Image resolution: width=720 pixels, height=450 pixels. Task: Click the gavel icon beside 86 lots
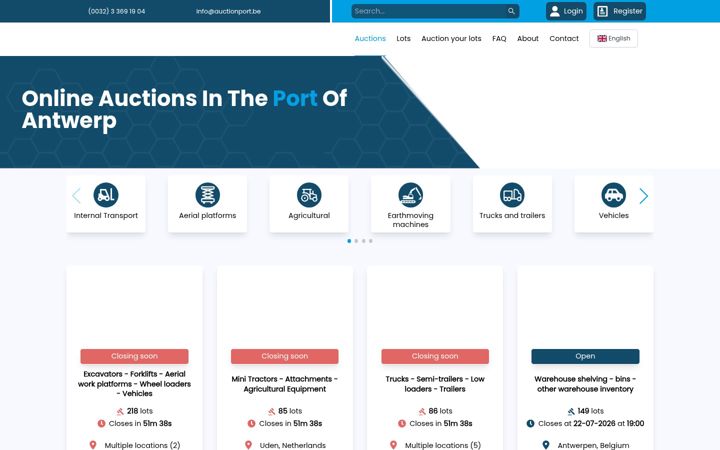coord(422,411)
